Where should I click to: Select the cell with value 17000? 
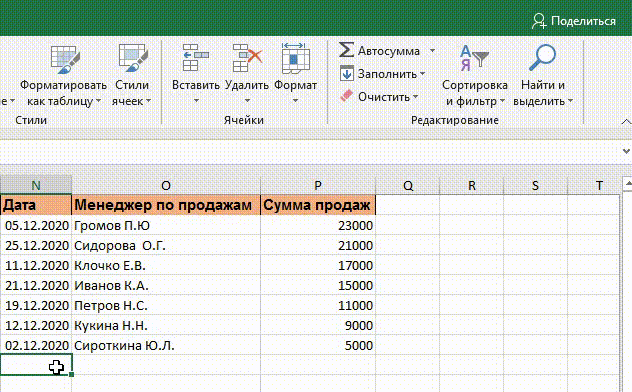[x=318, y=265]
